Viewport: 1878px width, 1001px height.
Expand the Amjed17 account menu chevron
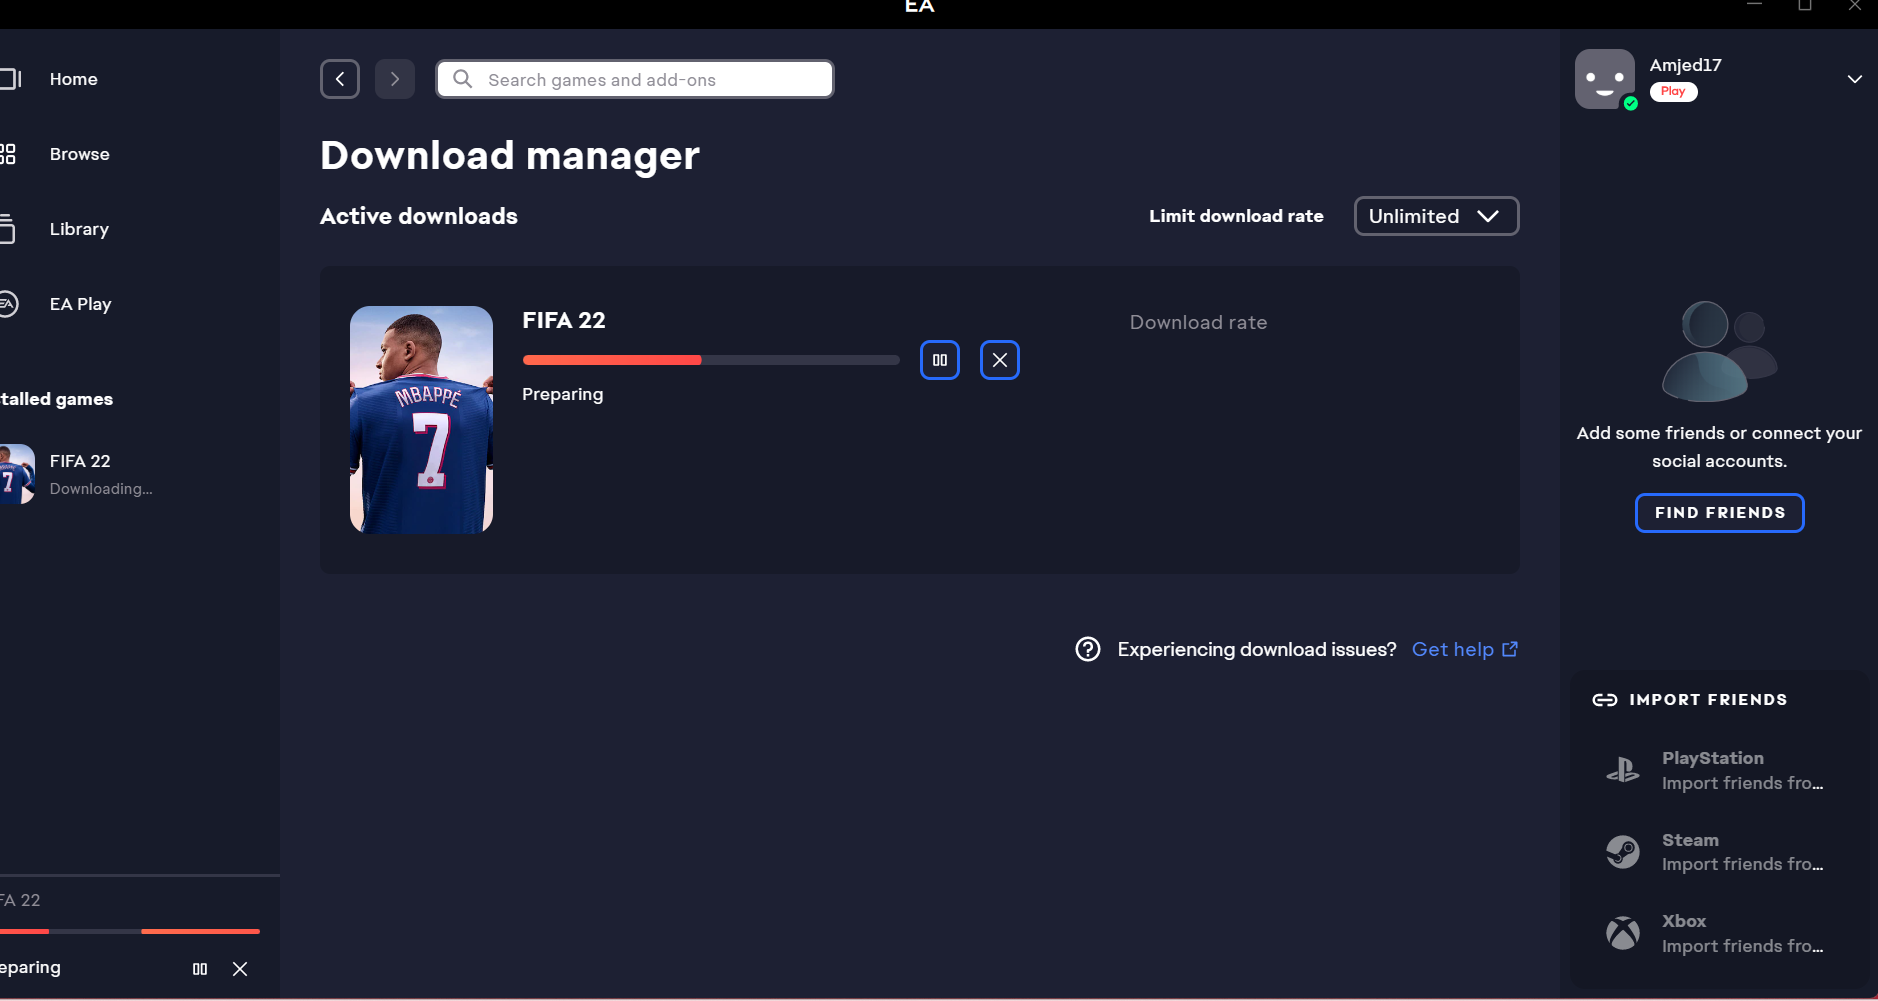tap(1854, 79)
